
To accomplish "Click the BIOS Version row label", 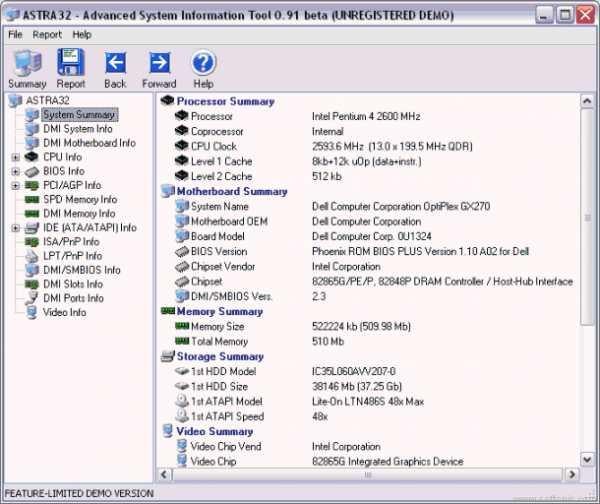I will (x=219, y=251).
